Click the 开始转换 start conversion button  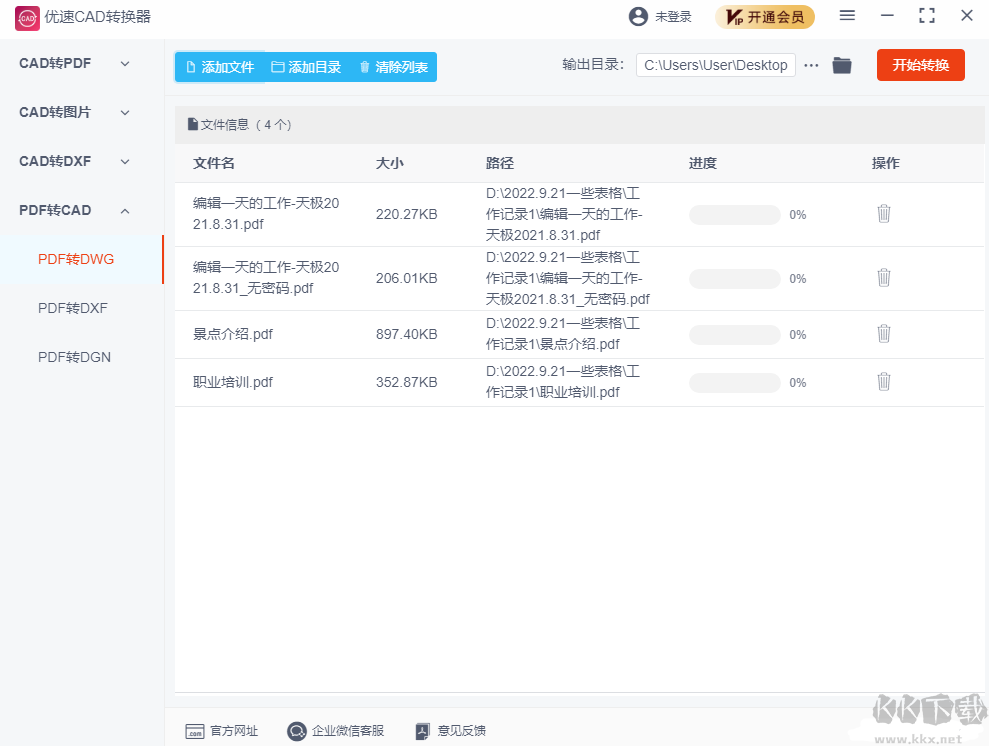pos(920,64)
